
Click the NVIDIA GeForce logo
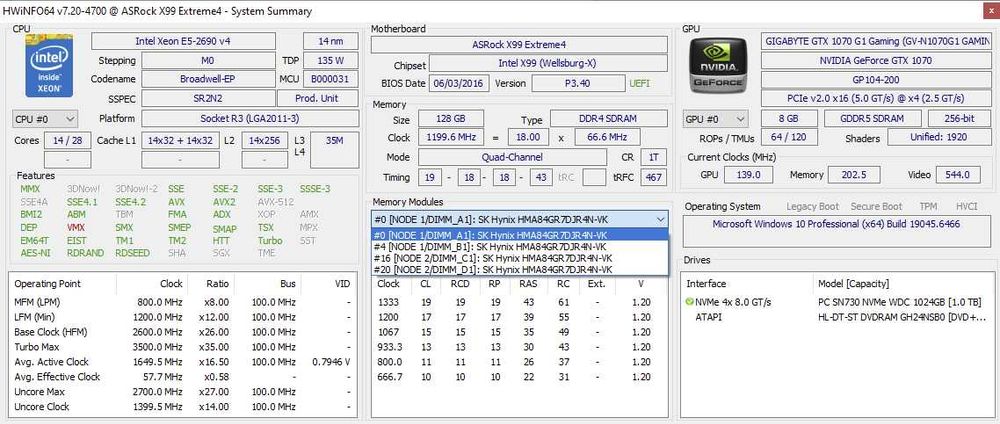coord(718,65)
